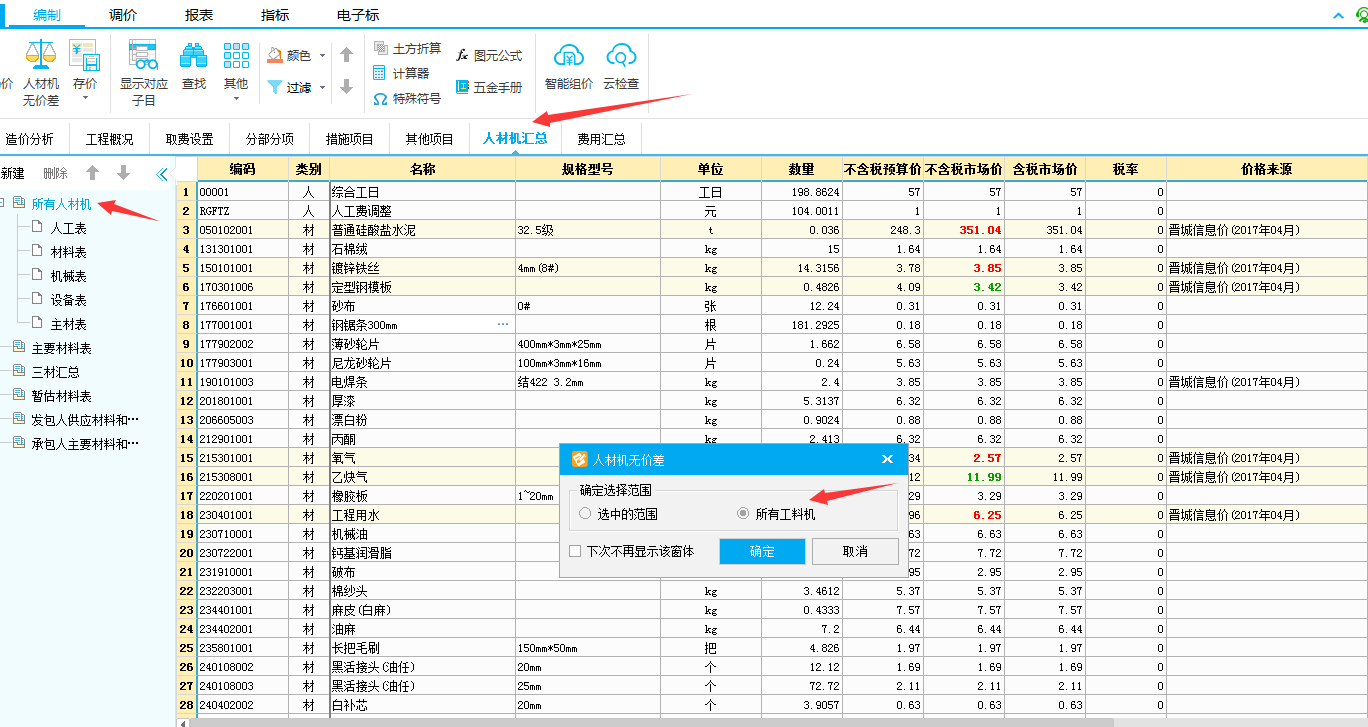The height and width of the screenshot is (727, 1368).
Task: Select 设备表 in the tree
Action: [x=68, y=300]
